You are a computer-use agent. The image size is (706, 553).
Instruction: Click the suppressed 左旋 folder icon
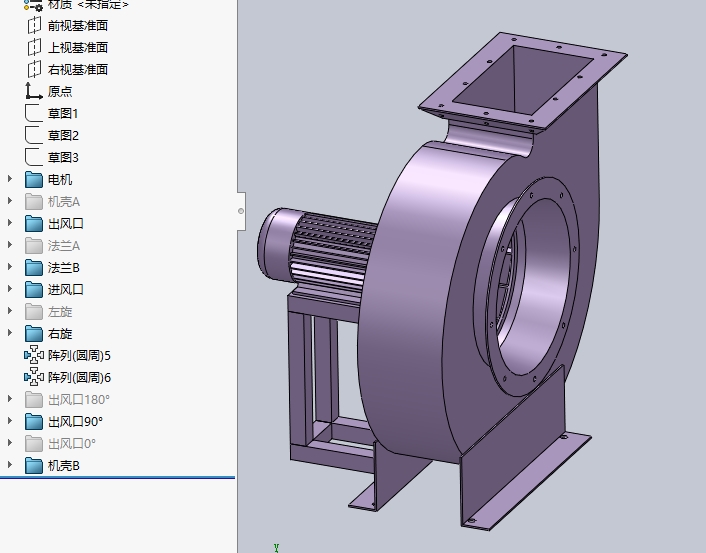[34, 311]
